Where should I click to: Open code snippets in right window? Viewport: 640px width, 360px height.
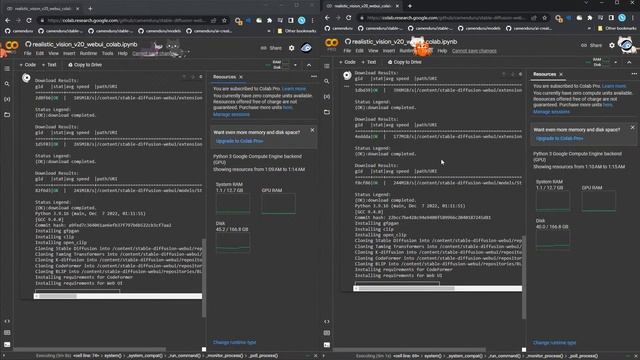327,321
